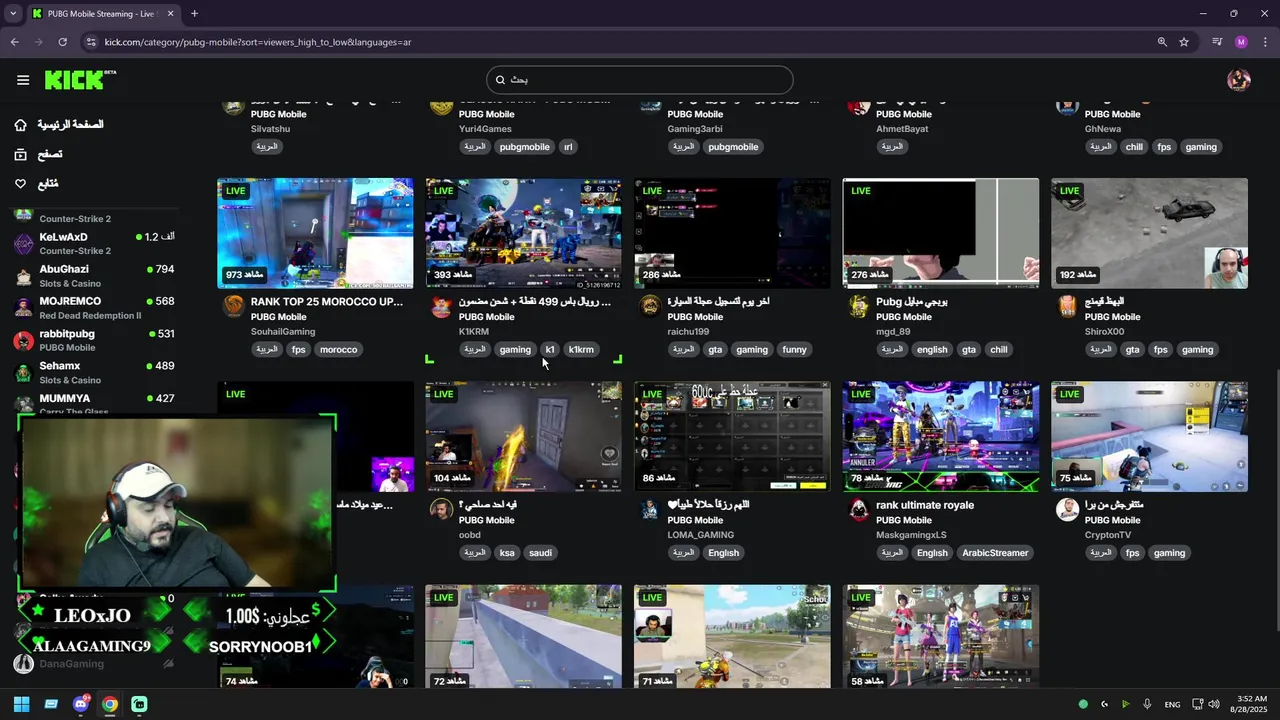The image size is (1280, 720).
Task: Open the microphone tray icon
Action: (1147, 704)
